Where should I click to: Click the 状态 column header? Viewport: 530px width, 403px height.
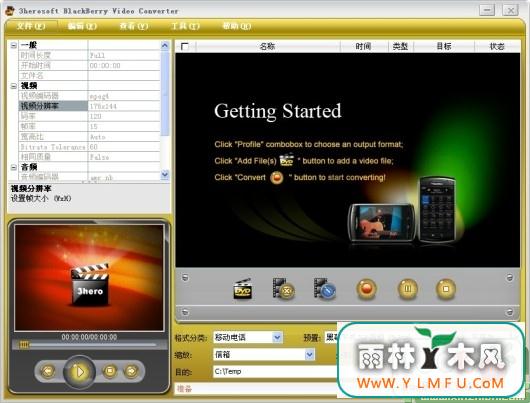pos(497,46)
